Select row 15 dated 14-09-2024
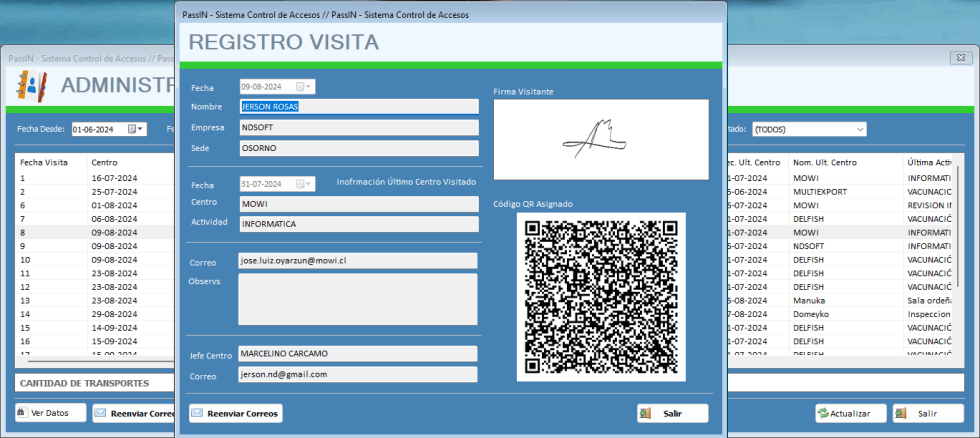Image resolution: width=980 pixels, height=438 pixels. [x=95, y=328]
